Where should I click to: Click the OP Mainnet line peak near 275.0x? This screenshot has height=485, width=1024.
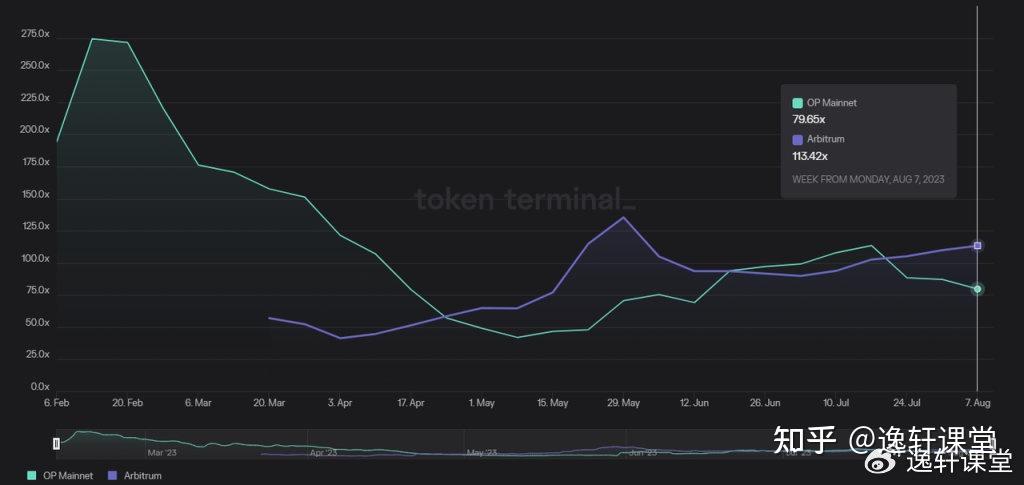coord(92,39)
